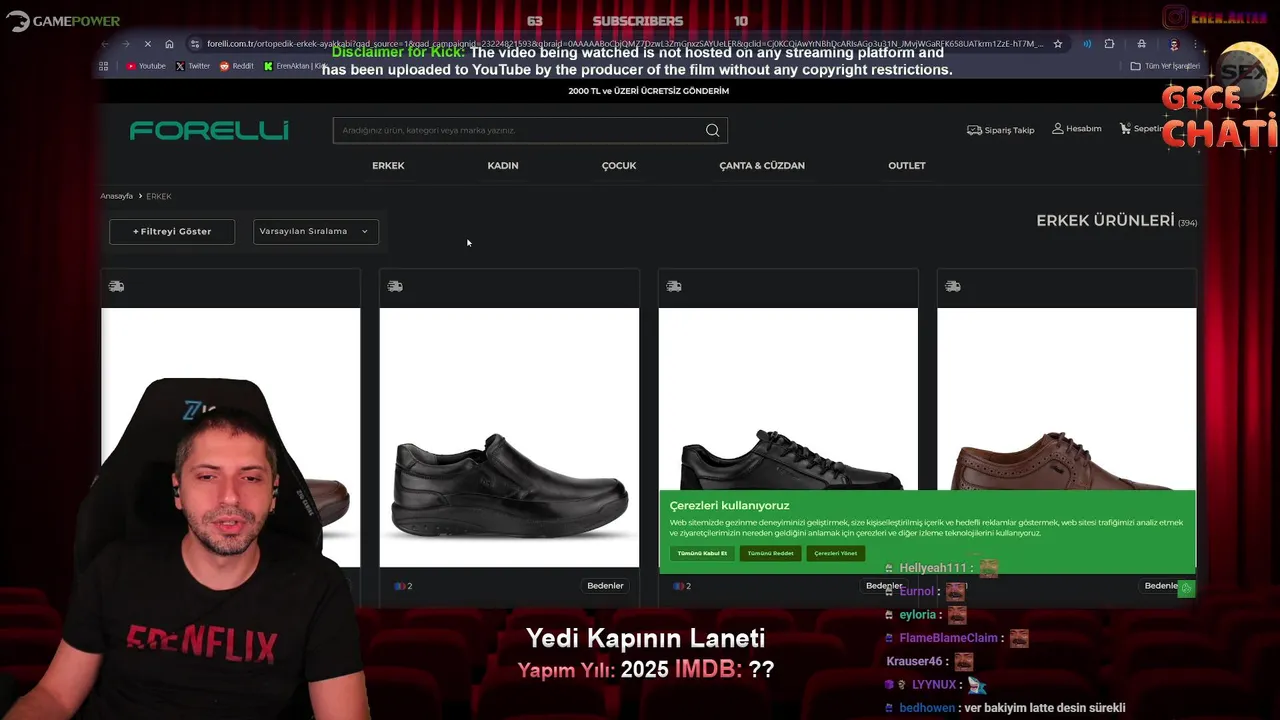Click the + Filtreyi Göster button
The height and width of the screenshot is (720, 1280).
coord(172,232)
